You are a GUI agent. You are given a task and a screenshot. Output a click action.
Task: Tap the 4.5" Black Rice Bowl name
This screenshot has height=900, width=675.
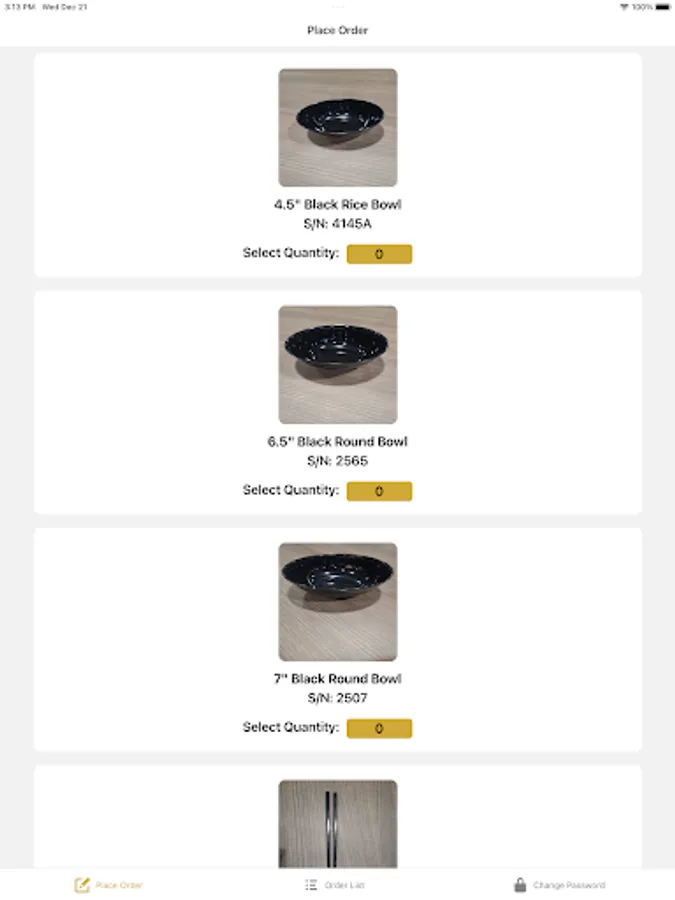(338, 204)
